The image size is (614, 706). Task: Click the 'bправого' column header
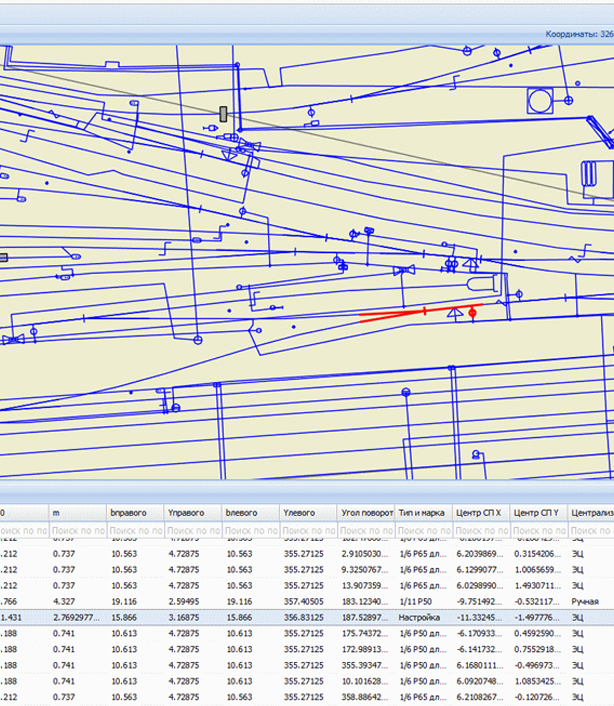pos(134,512)
